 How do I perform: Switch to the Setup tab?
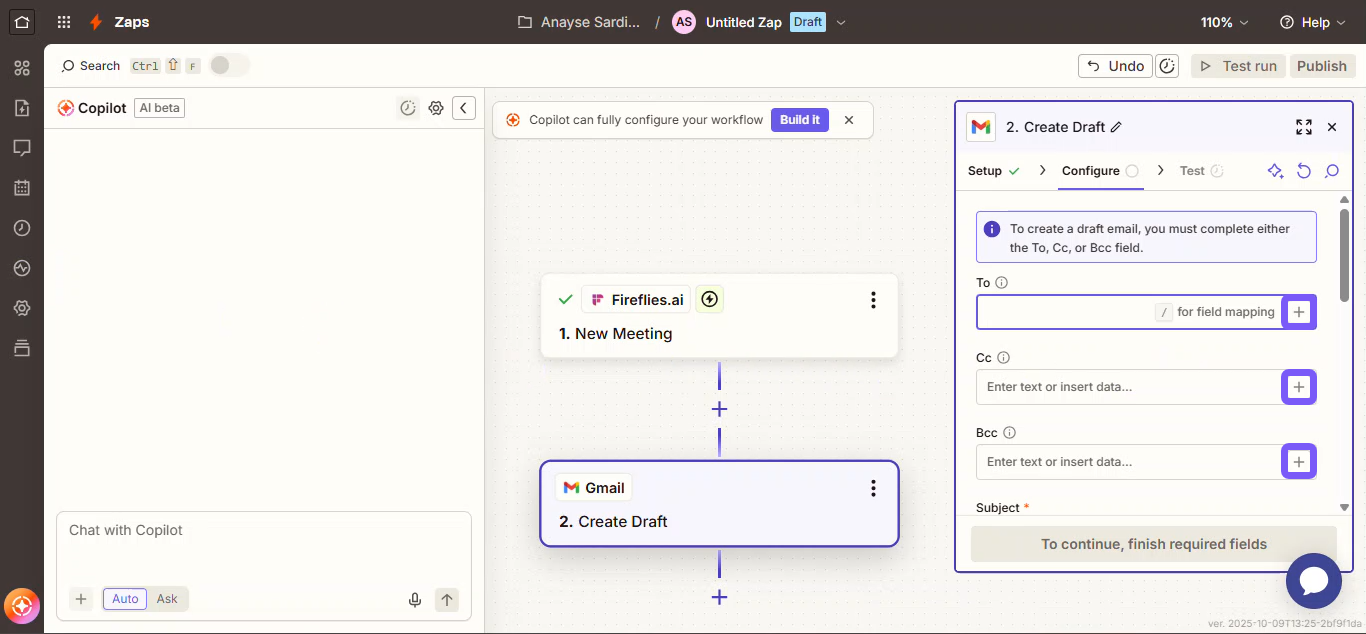[993, 171]
